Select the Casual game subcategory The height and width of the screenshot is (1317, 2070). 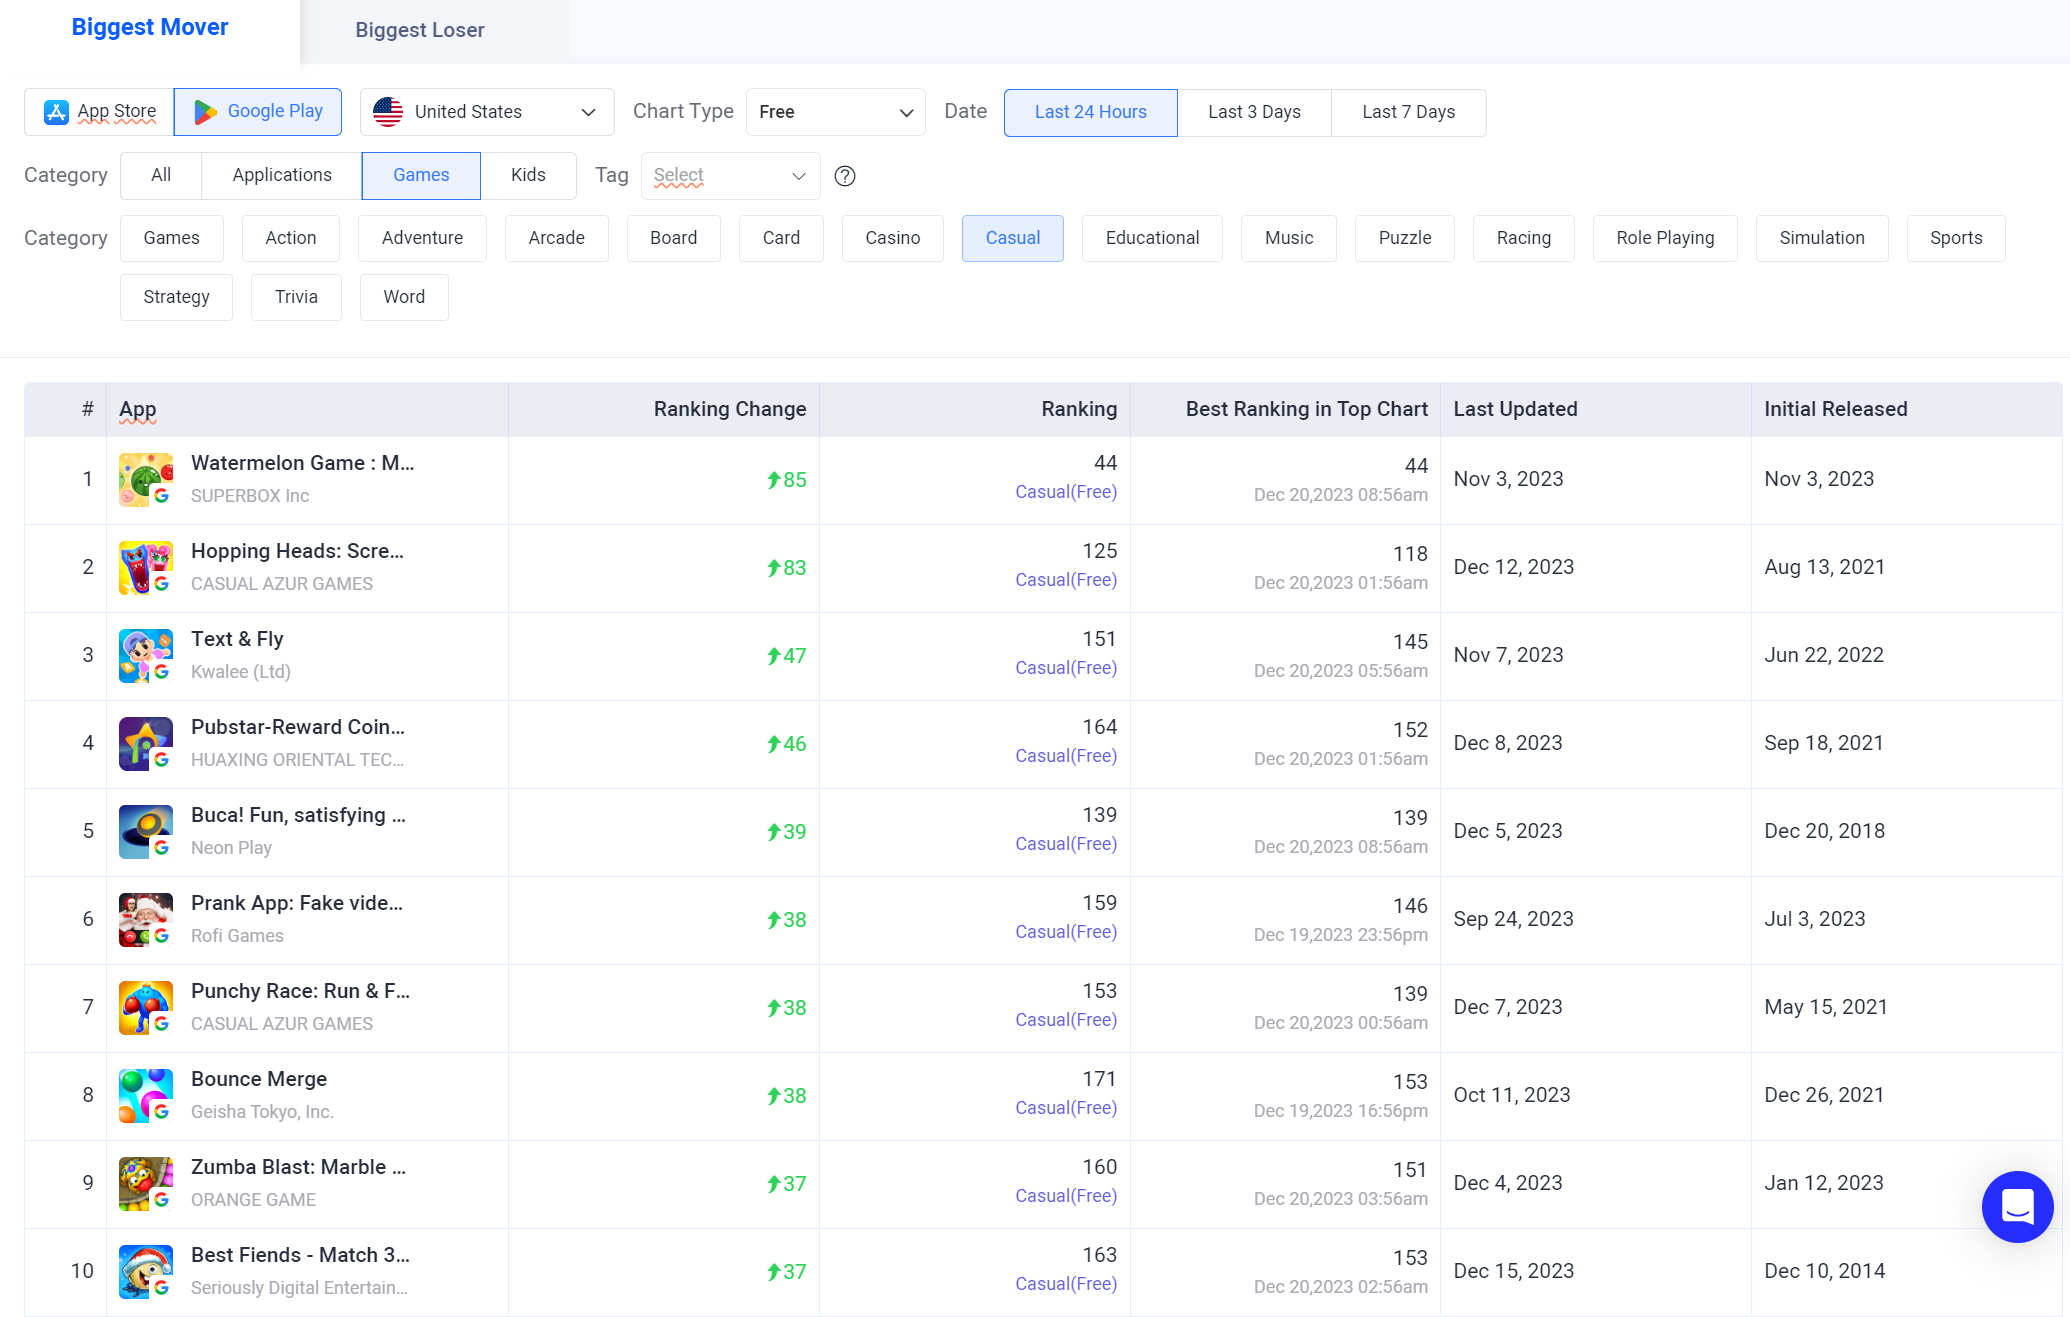[1013, 238]
